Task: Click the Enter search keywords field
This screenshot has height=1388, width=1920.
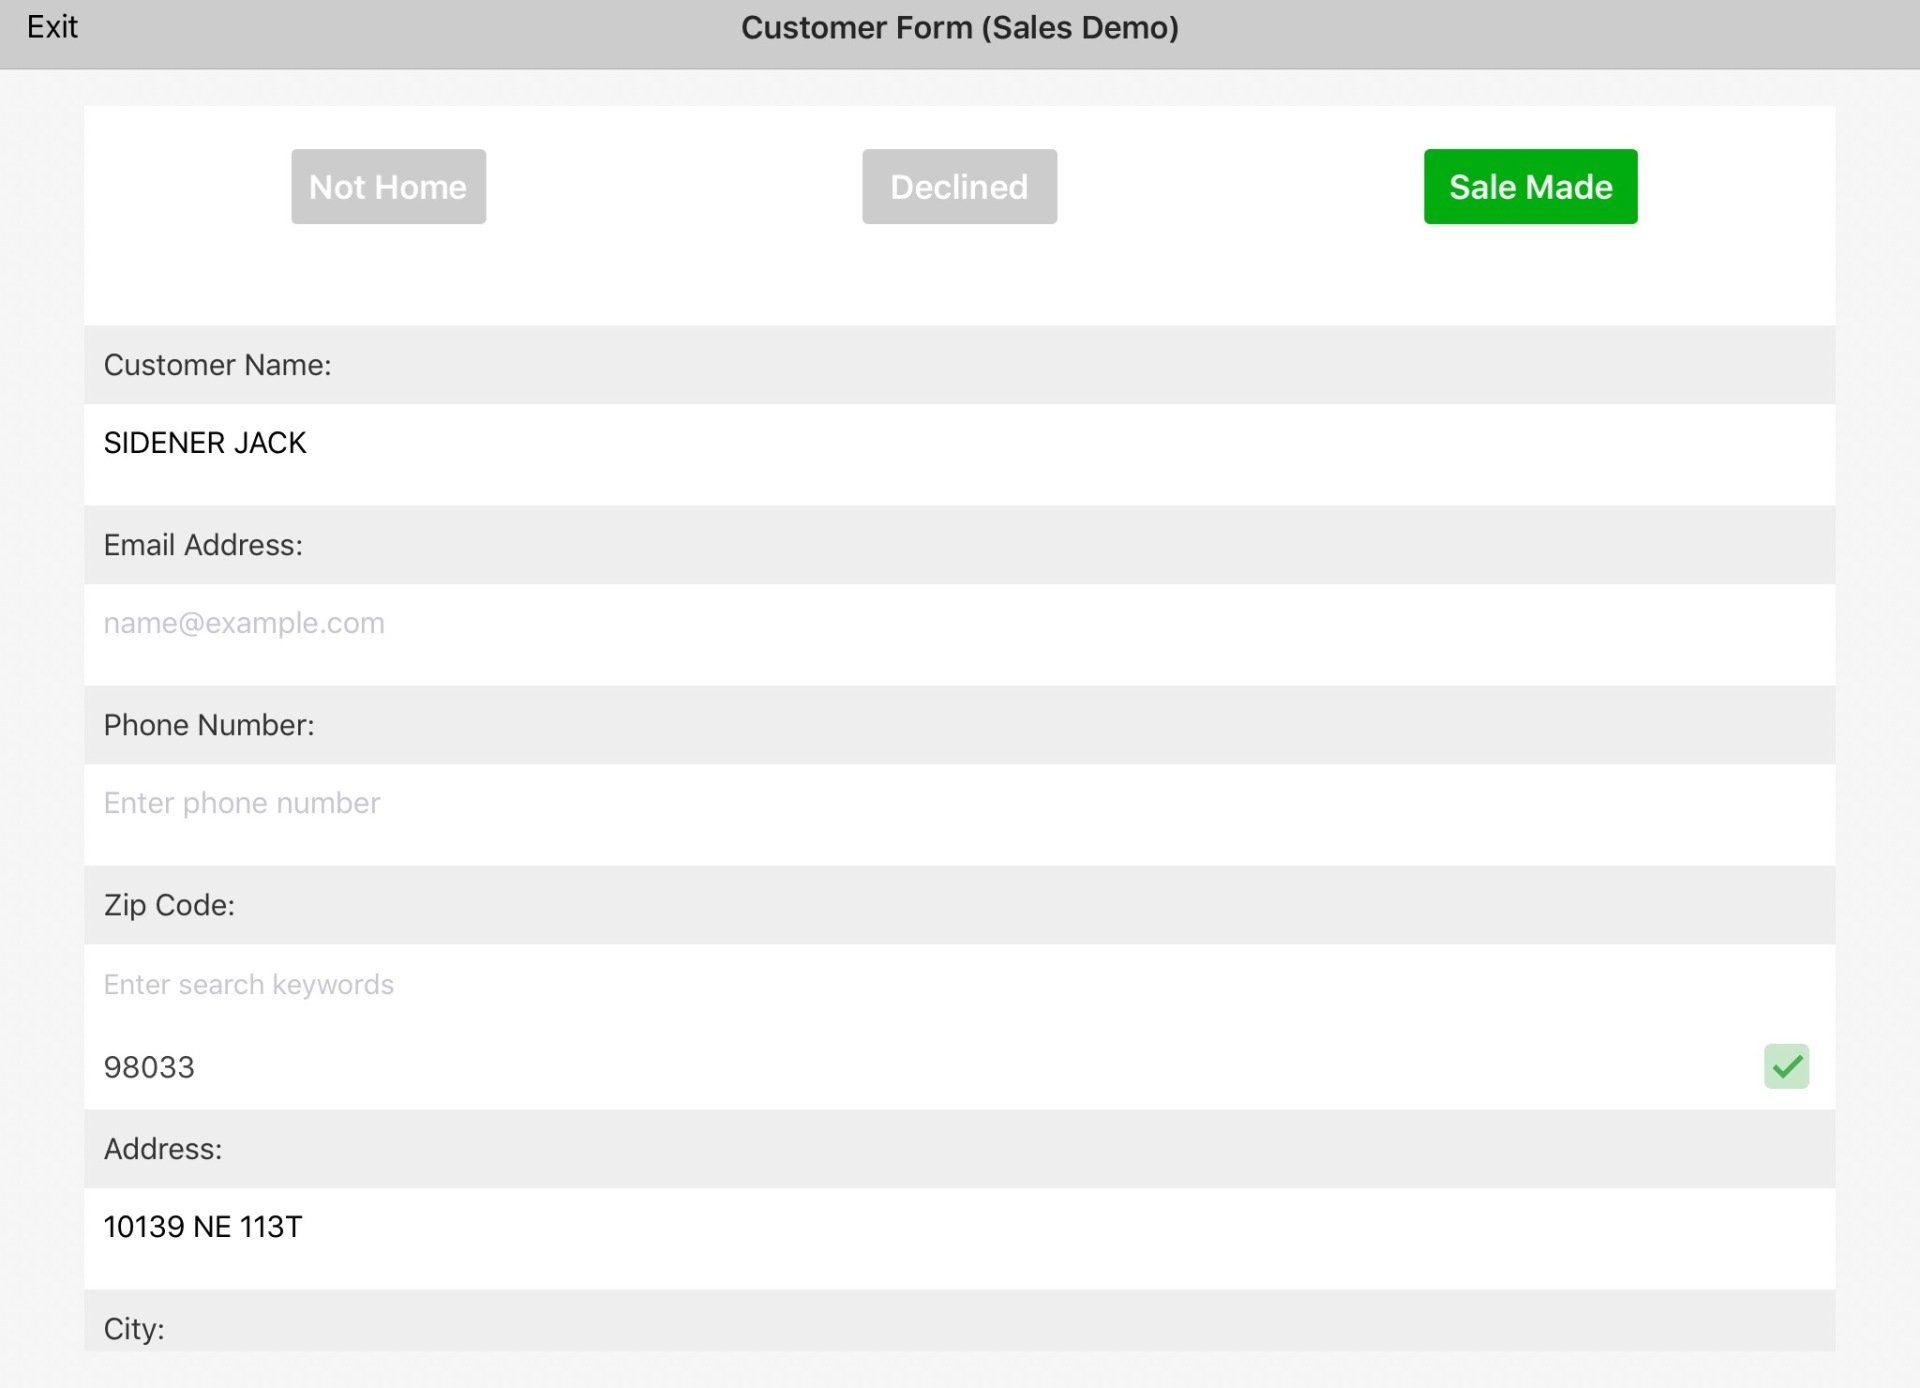Action: [249, 985]
